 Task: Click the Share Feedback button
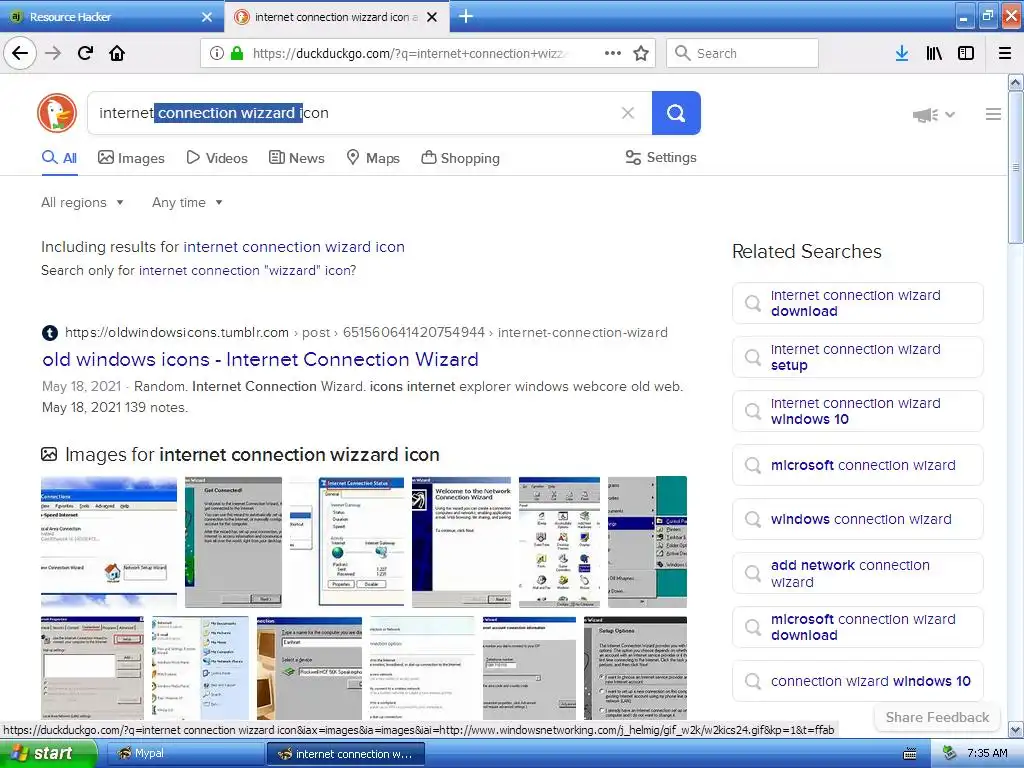(x=937, y=717)
